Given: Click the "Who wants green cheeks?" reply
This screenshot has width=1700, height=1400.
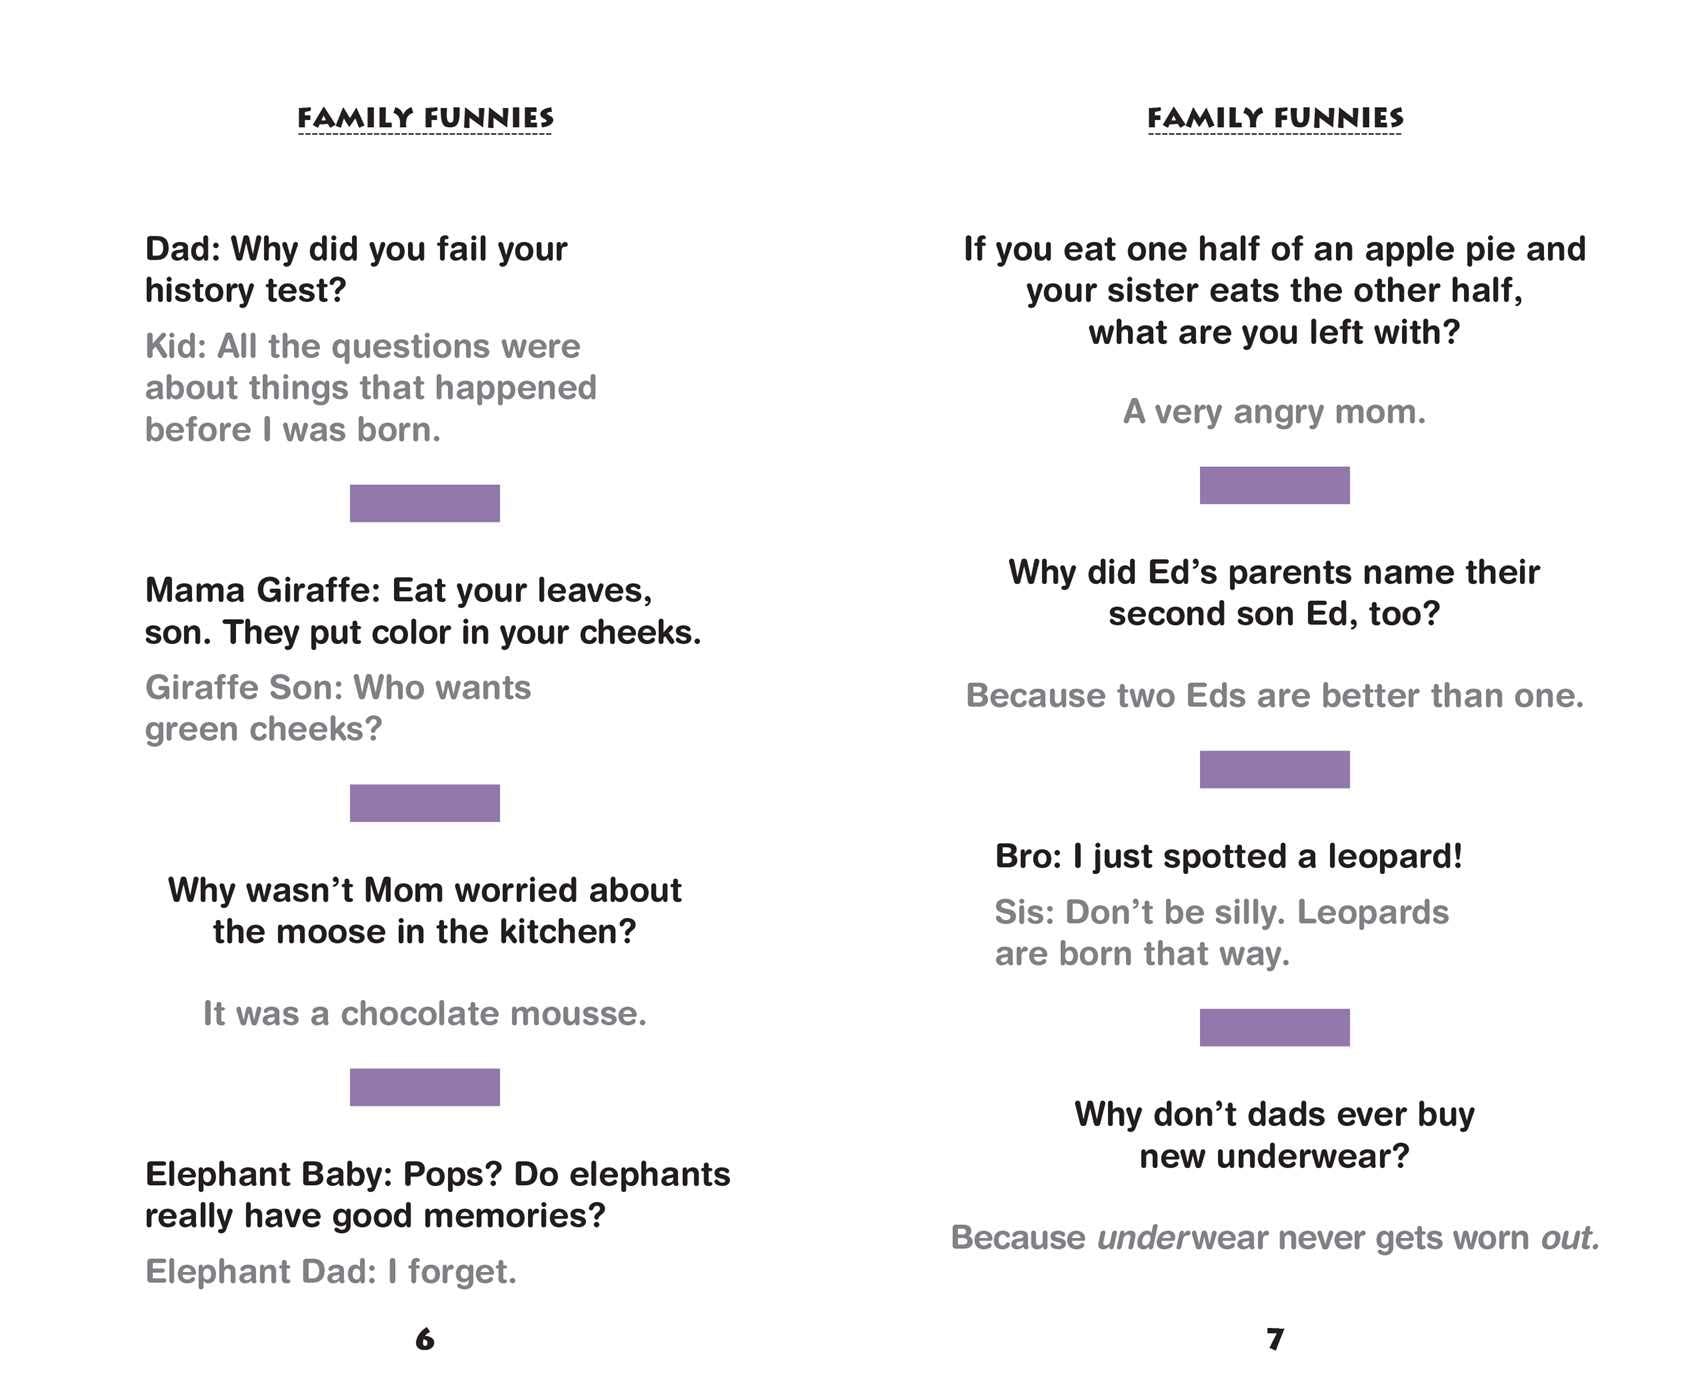Looking at the screenshot, I should 338,708.
